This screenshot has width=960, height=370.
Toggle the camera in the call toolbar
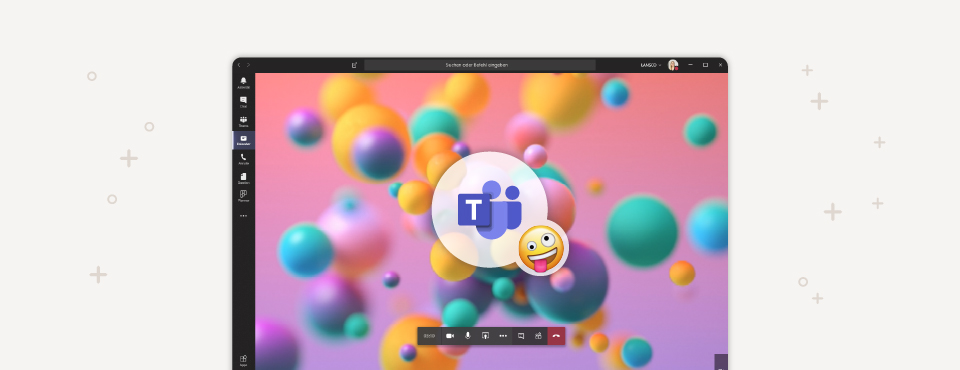click(450, 336)
